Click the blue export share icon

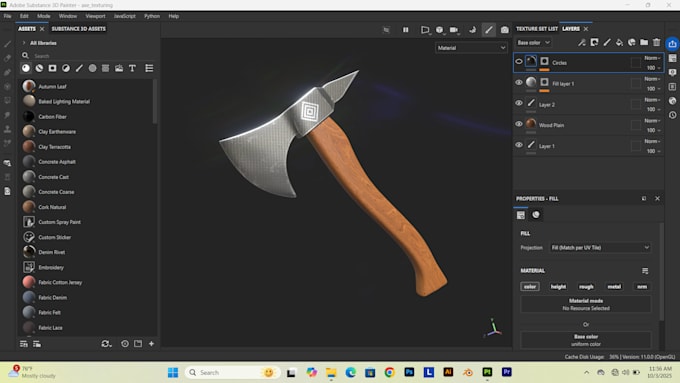672,44
